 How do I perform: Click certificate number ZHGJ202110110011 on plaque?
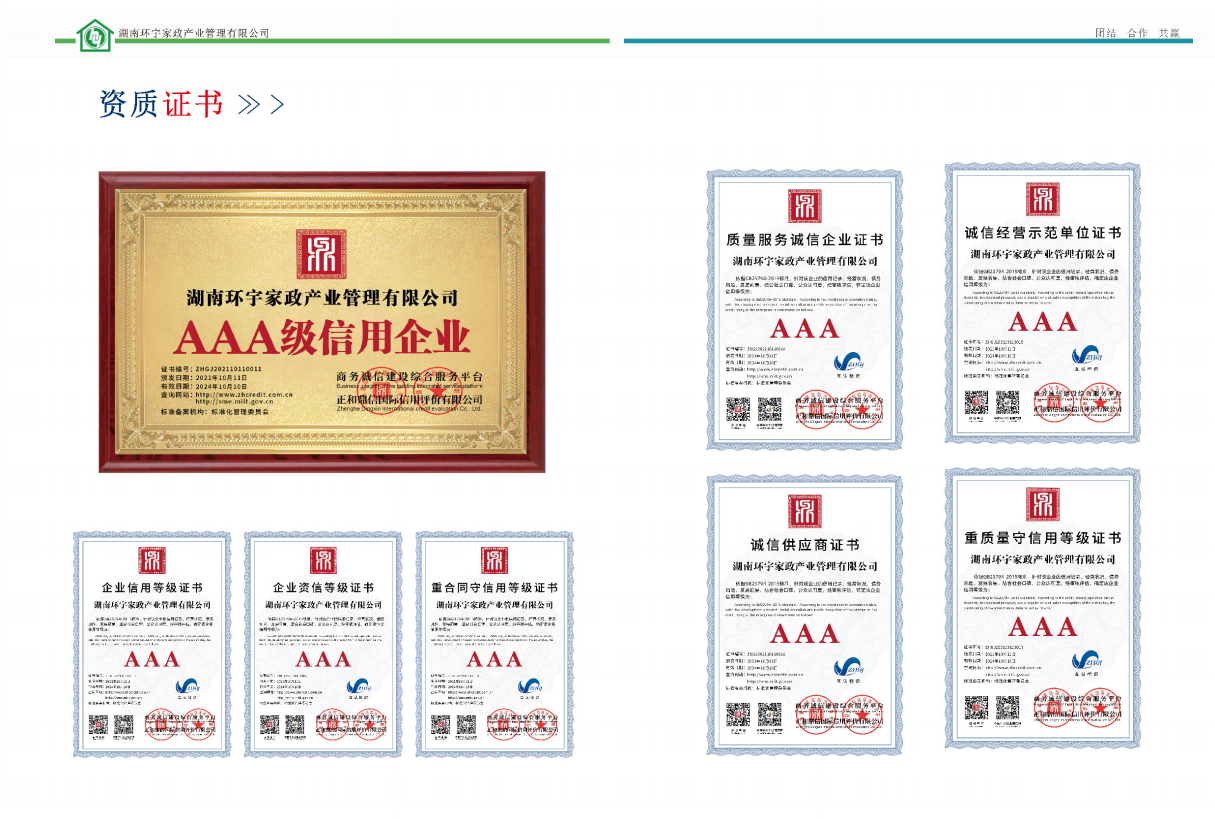227,369
